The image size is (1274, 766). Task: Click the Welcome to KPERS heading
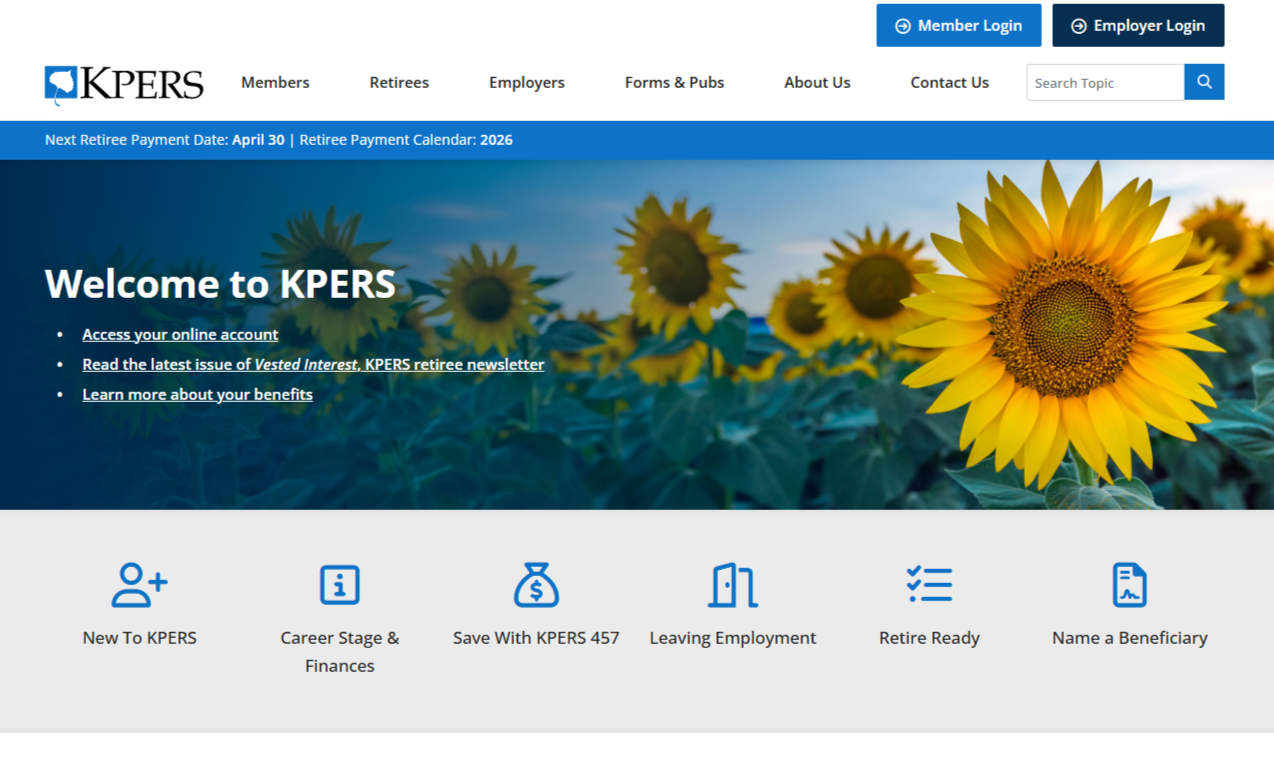click(220, 284)
